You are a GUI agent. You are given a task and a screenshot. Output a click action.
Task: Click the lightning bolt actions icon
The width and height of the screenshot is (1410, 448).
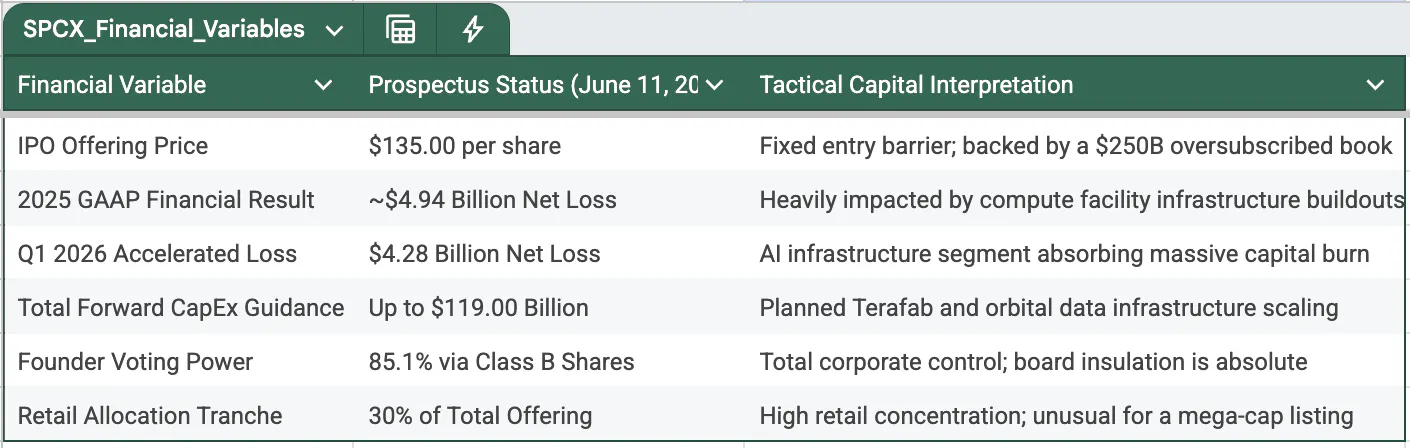pyautogui.click(x=472, y=29)
